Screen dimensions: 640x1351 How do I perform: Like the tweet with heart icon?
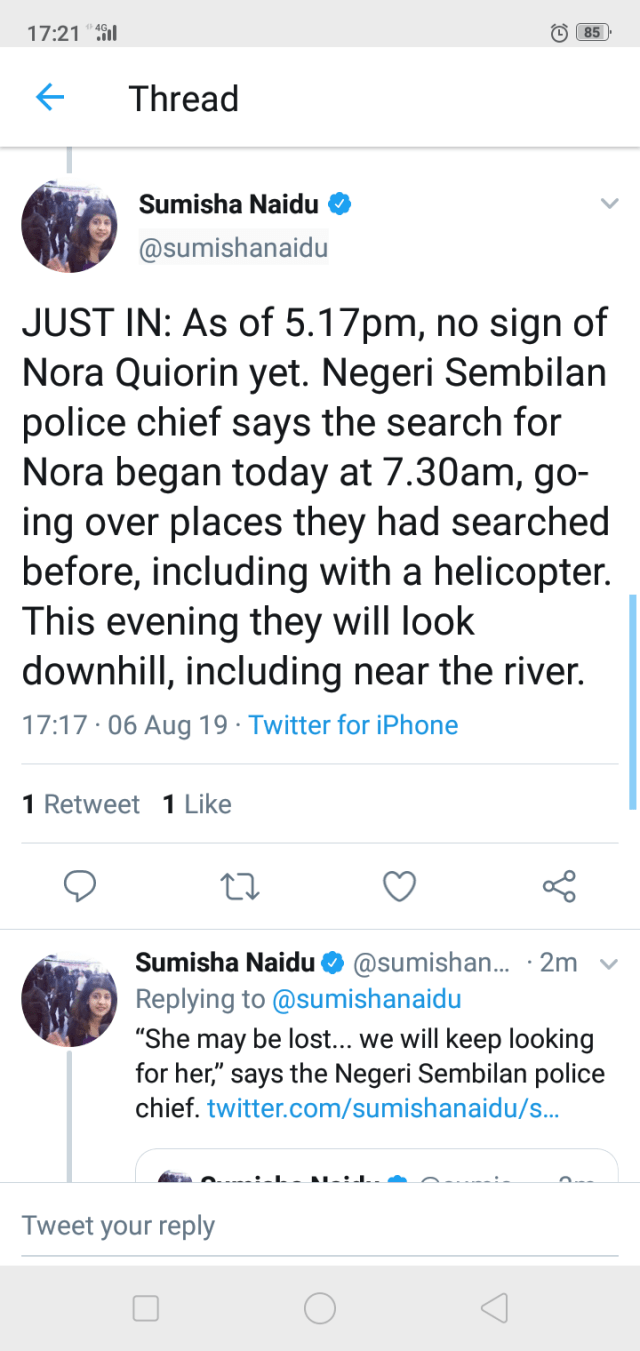(399, 885)
